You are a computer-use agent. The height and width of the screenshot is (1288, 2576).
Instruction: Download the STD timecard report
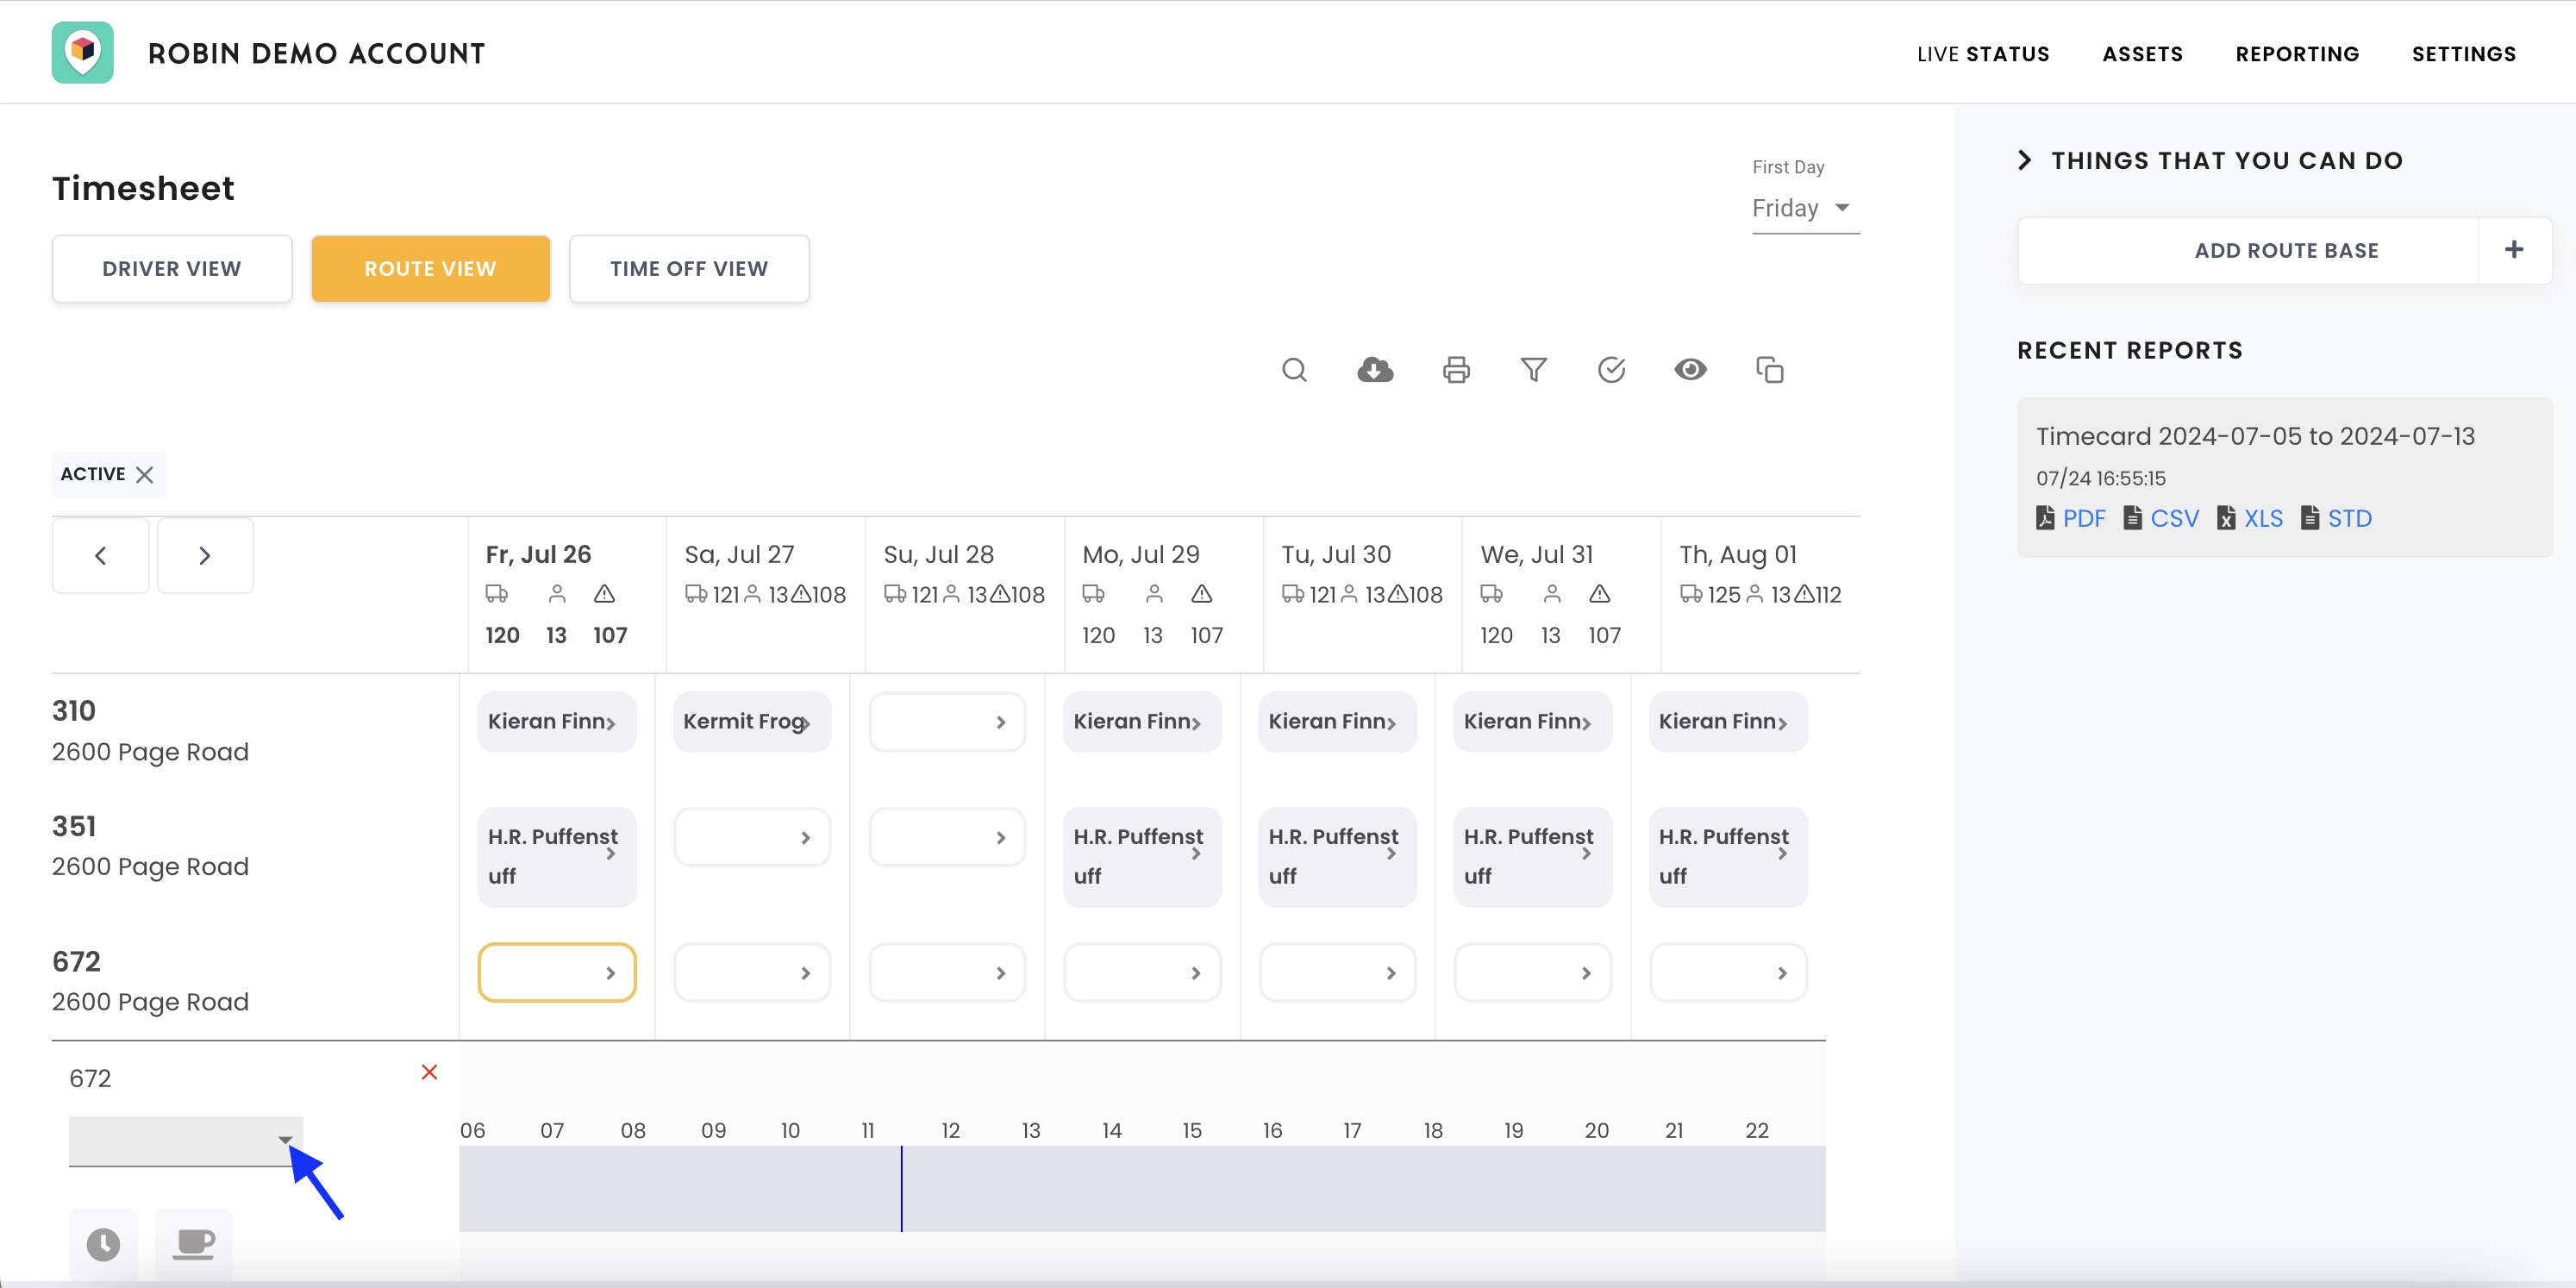tap(2336, 518)
